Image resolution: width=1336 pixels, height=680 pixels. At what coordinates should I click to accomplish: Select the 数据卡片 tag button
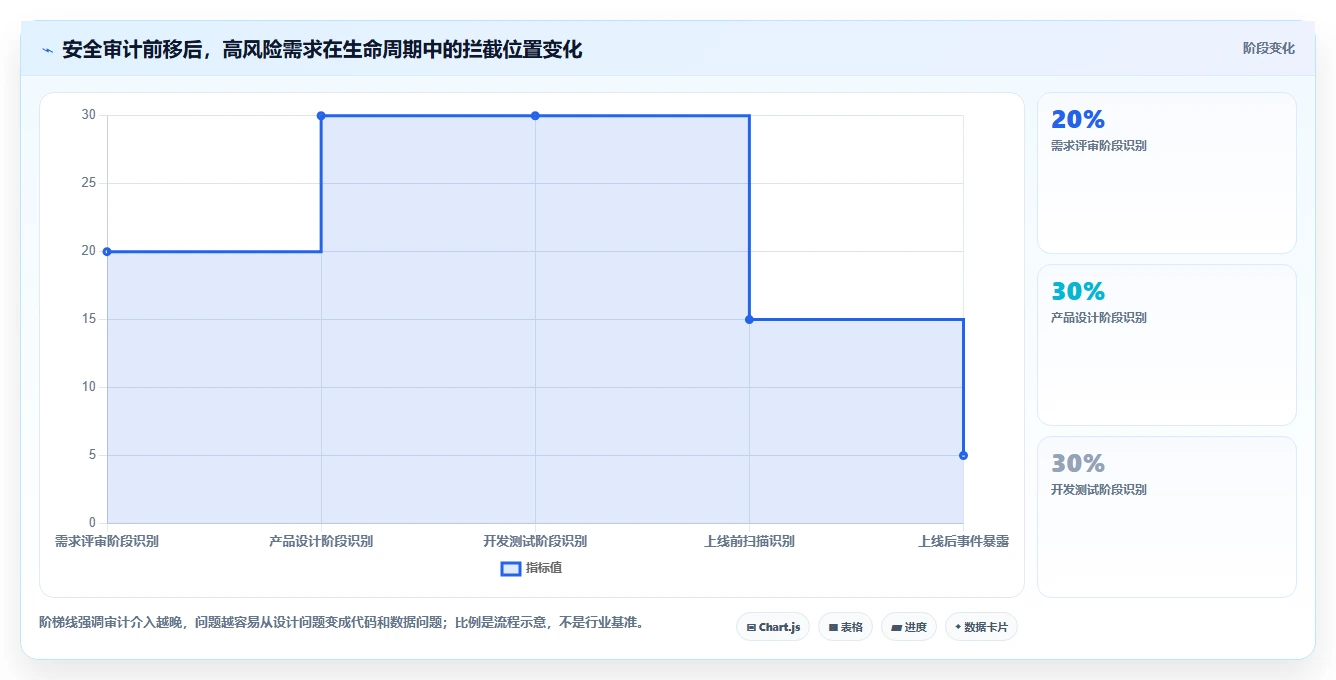[x=981, y=627]
